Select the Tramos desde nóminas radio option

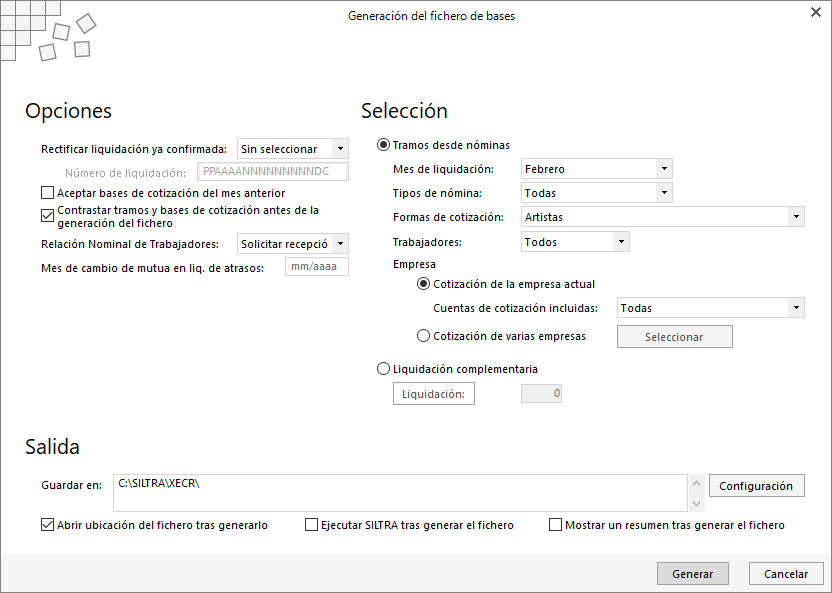coord(383,145)
